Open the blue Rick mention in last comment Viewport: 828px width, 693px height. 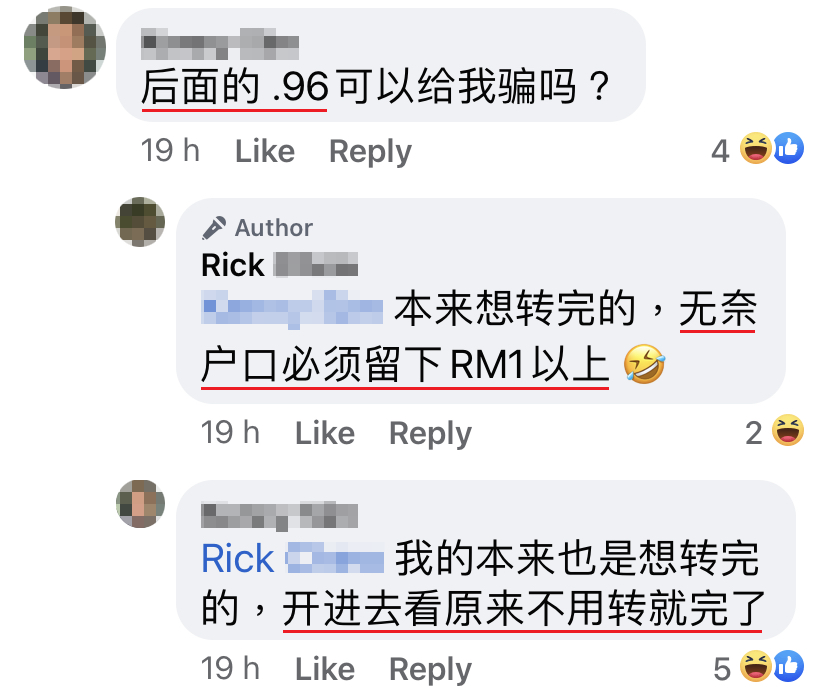pos(293,559)
